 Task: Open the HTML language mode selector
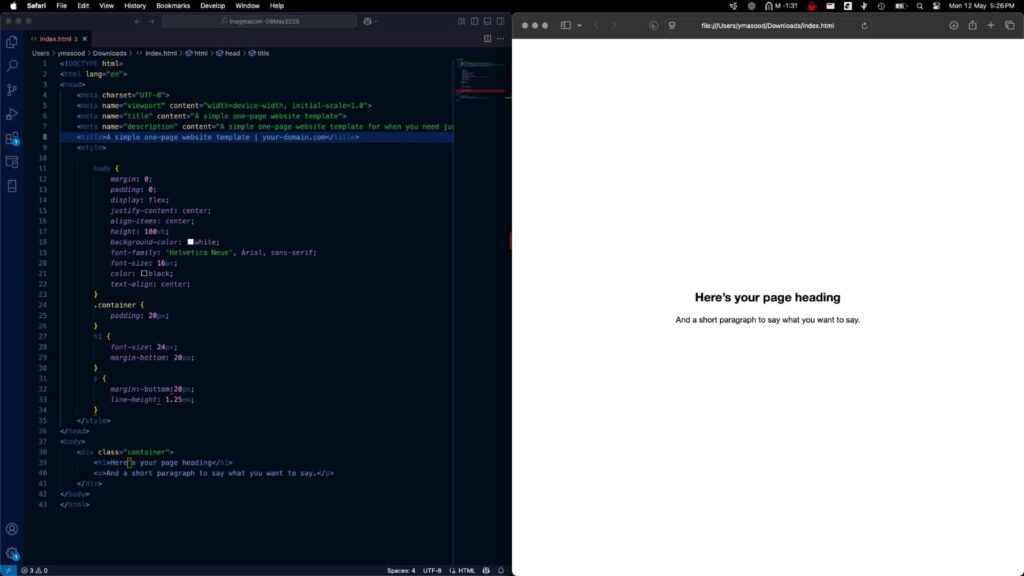click(x=466, y=570)
